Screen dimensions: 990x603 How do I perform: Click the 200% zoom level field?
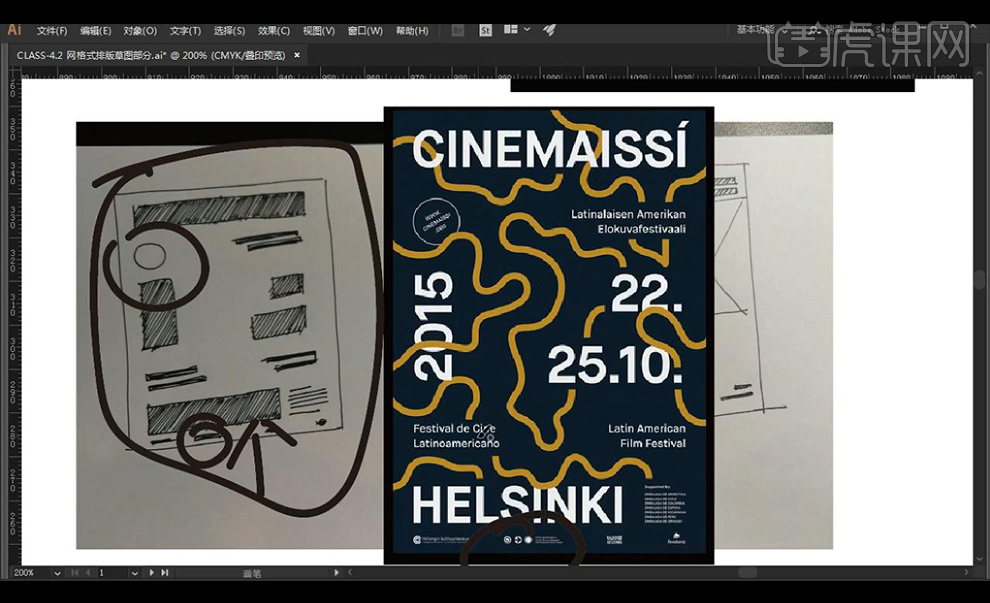tap(32, 573)
